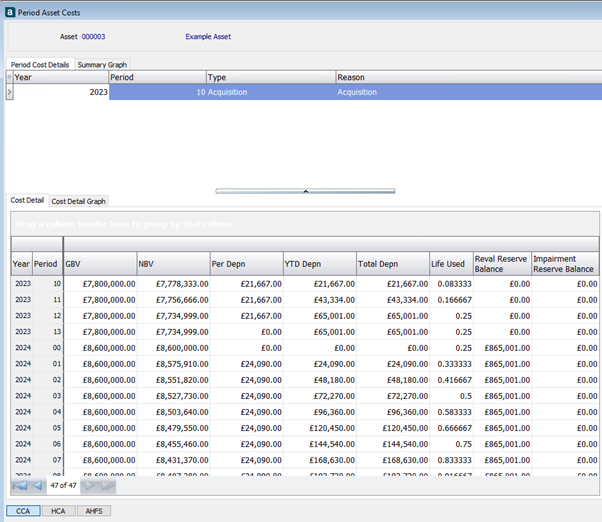Screen dimensions: 602x522
Task: Select Life Used cell 0.75
Action: pyautogui.click(x=451, y=444)
